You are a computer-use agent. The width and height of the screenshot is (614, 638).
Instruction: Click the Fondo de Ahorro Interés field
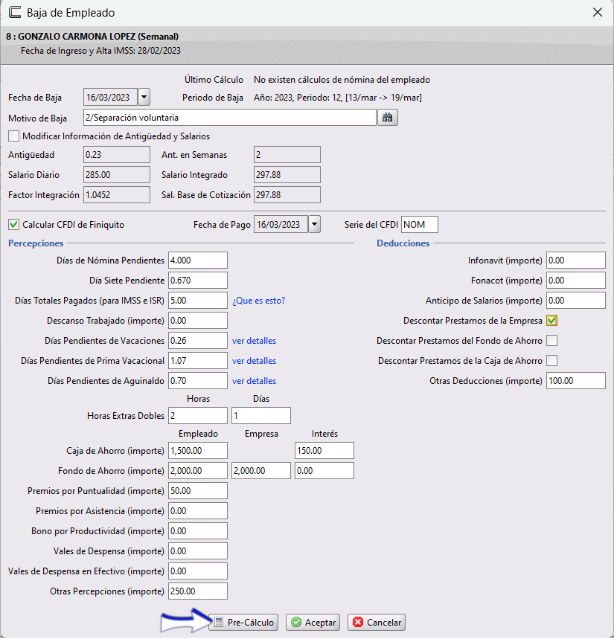click(x=324, y=471)
